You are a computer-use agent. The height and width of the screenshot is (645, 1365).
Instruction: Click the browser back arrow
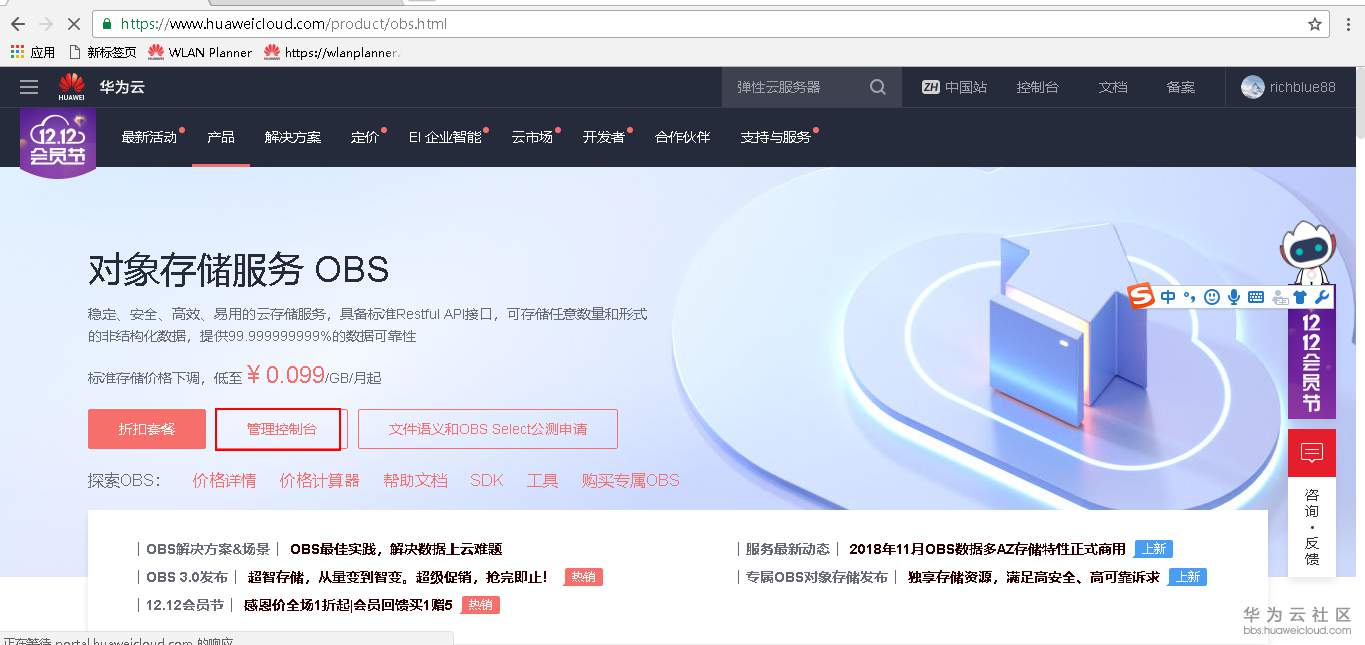(18, 24)
